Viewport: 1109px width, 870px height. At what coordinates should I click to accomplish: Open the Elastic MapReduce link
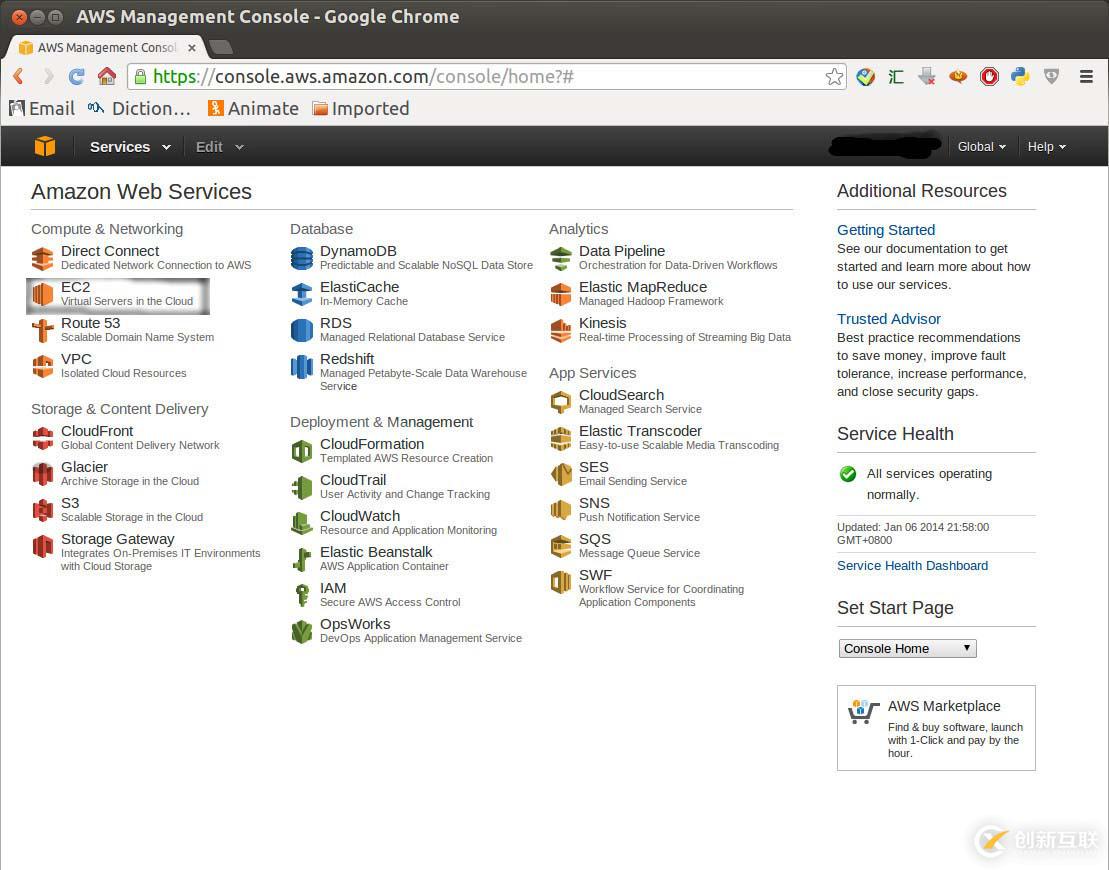click(642, 286)
